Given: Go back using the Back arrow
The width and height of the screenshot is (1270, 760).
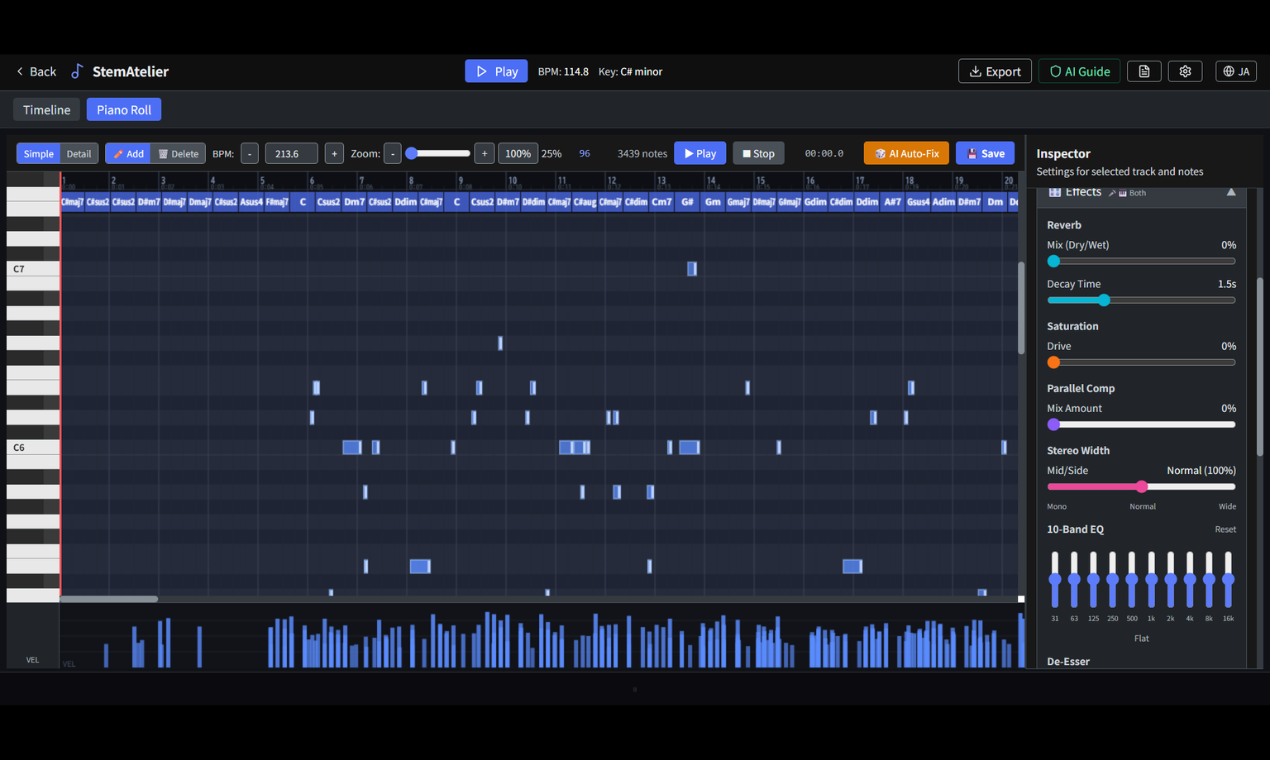Looking at the screenshot, I should pyautogui.click(x=36, y=72).
